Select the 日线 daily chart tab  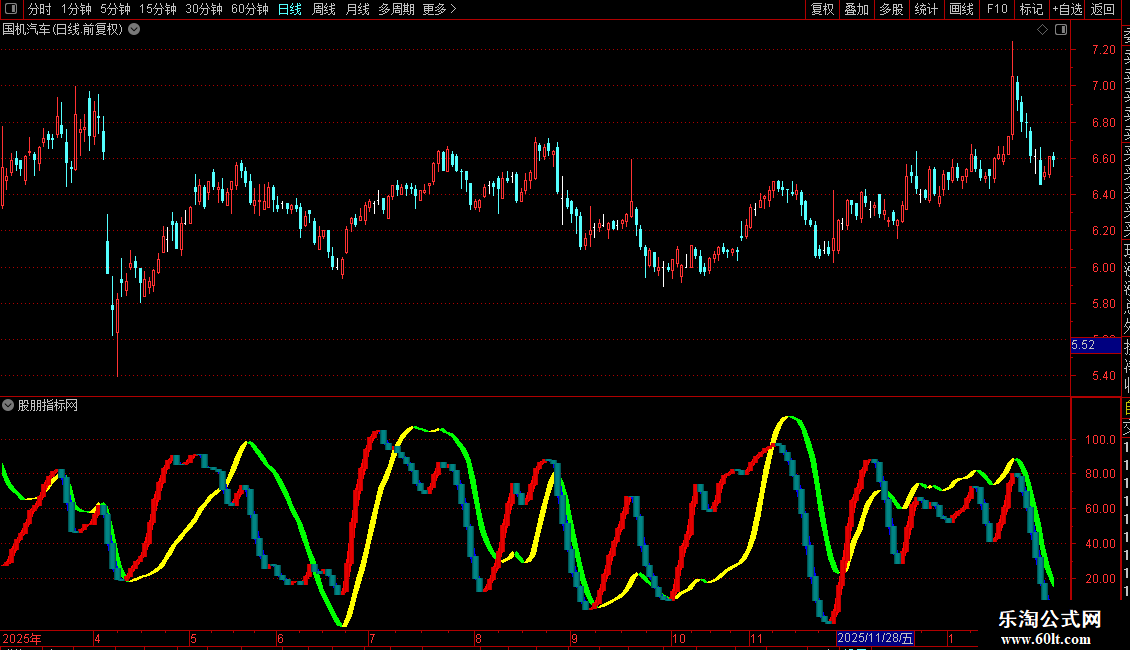point(290,9)
